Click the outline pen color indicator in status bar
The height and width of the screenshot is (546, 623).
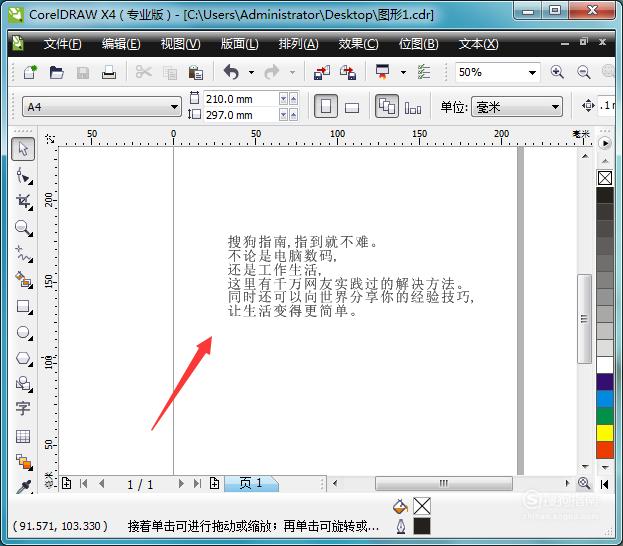422,526
